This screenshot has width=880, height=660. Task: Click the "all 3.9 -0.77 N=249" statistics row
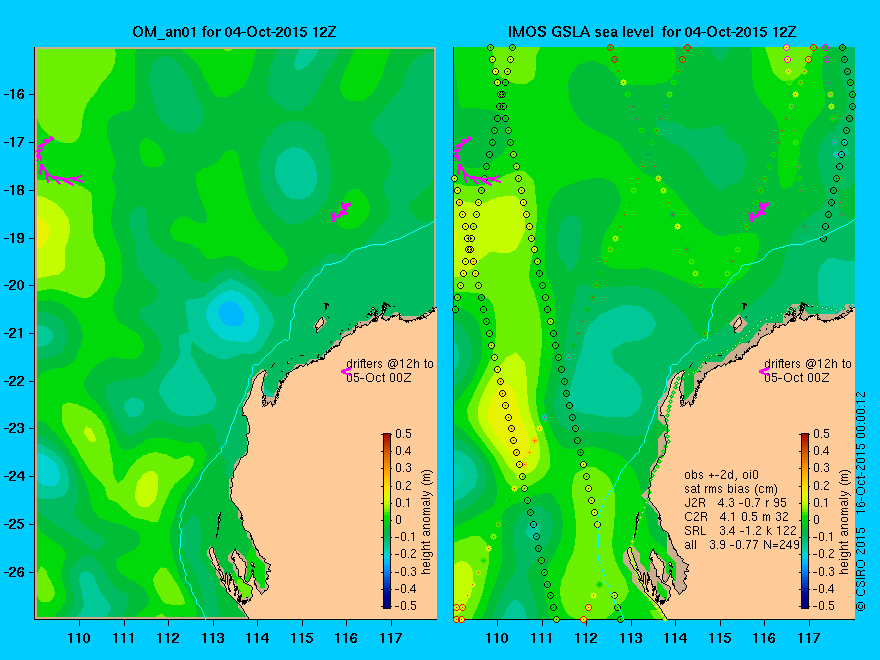[x=742, y=544]
